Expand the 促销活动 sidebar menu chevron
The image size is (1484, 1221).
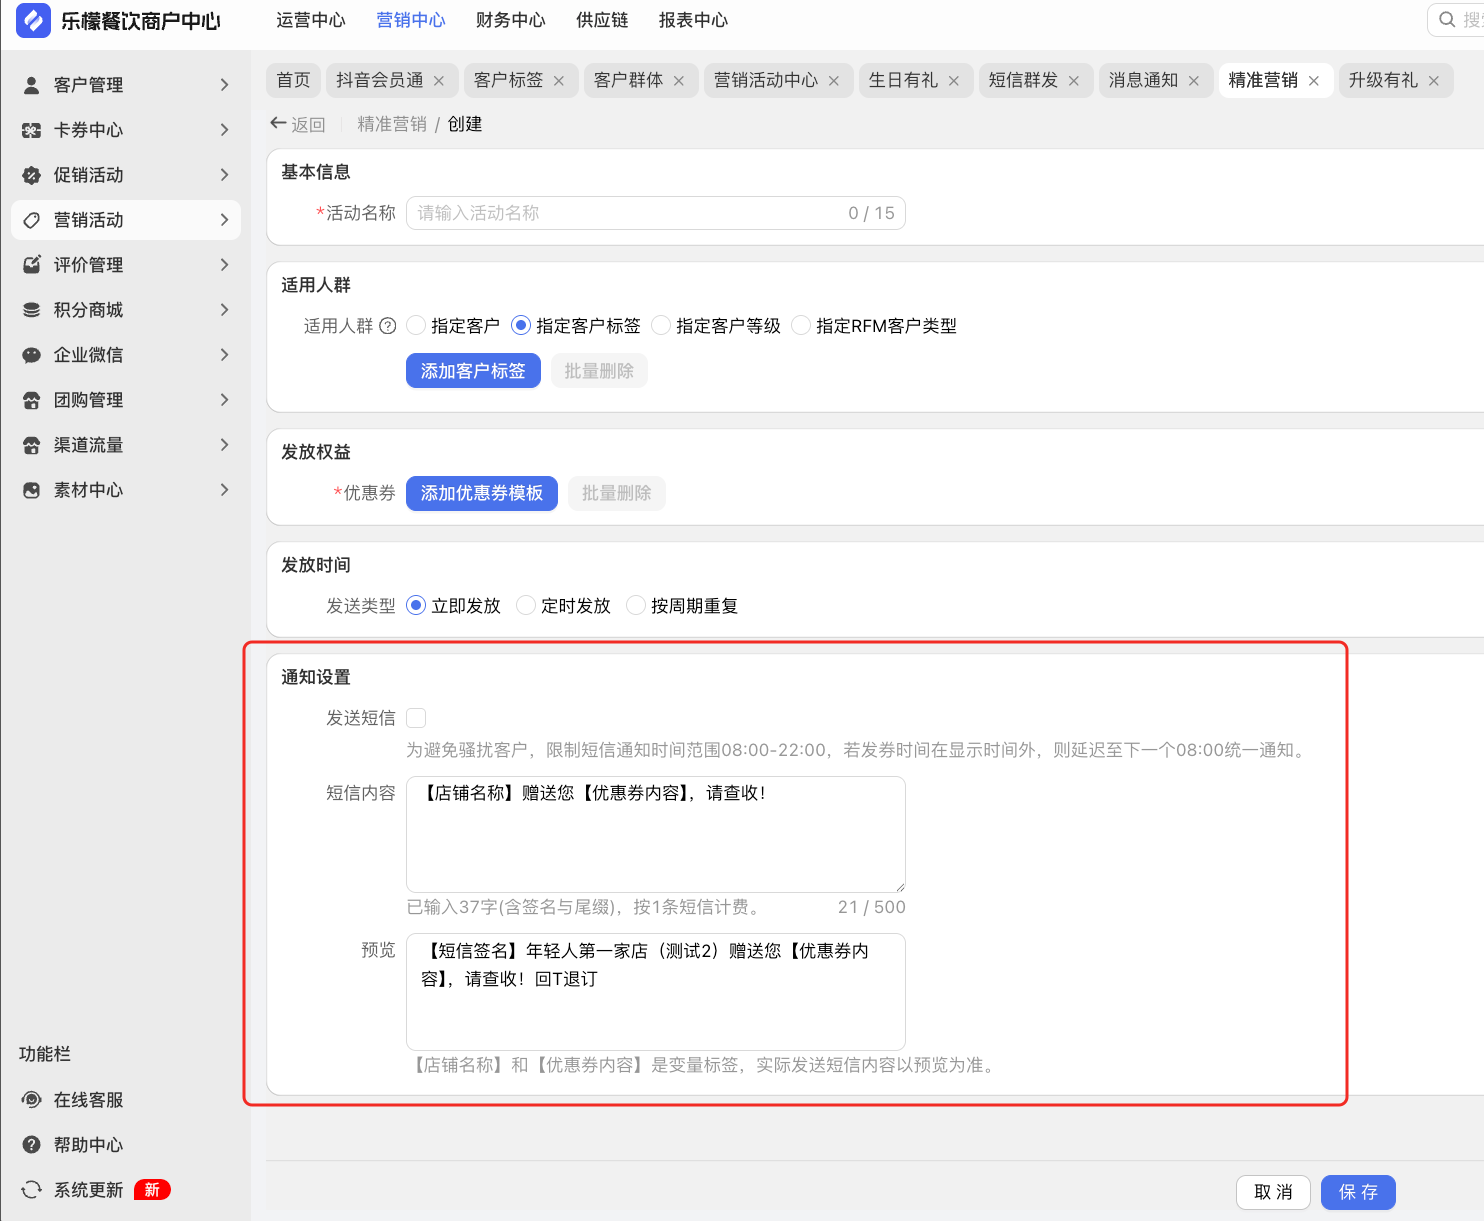(225, 175)
